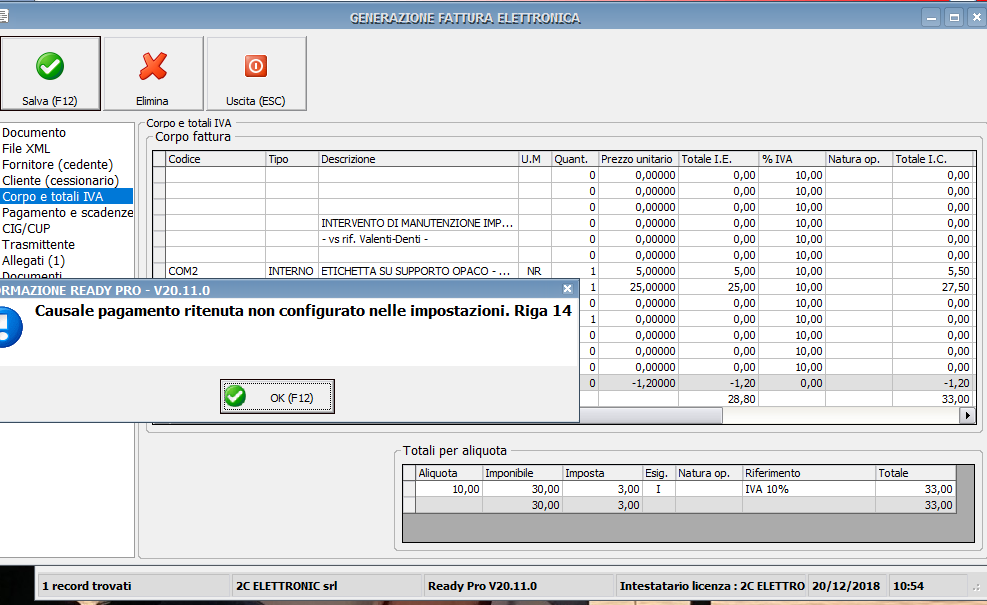Click the -1,20000 unit price cell
This screenshot has width=987, height=605.
coord(638,383)
